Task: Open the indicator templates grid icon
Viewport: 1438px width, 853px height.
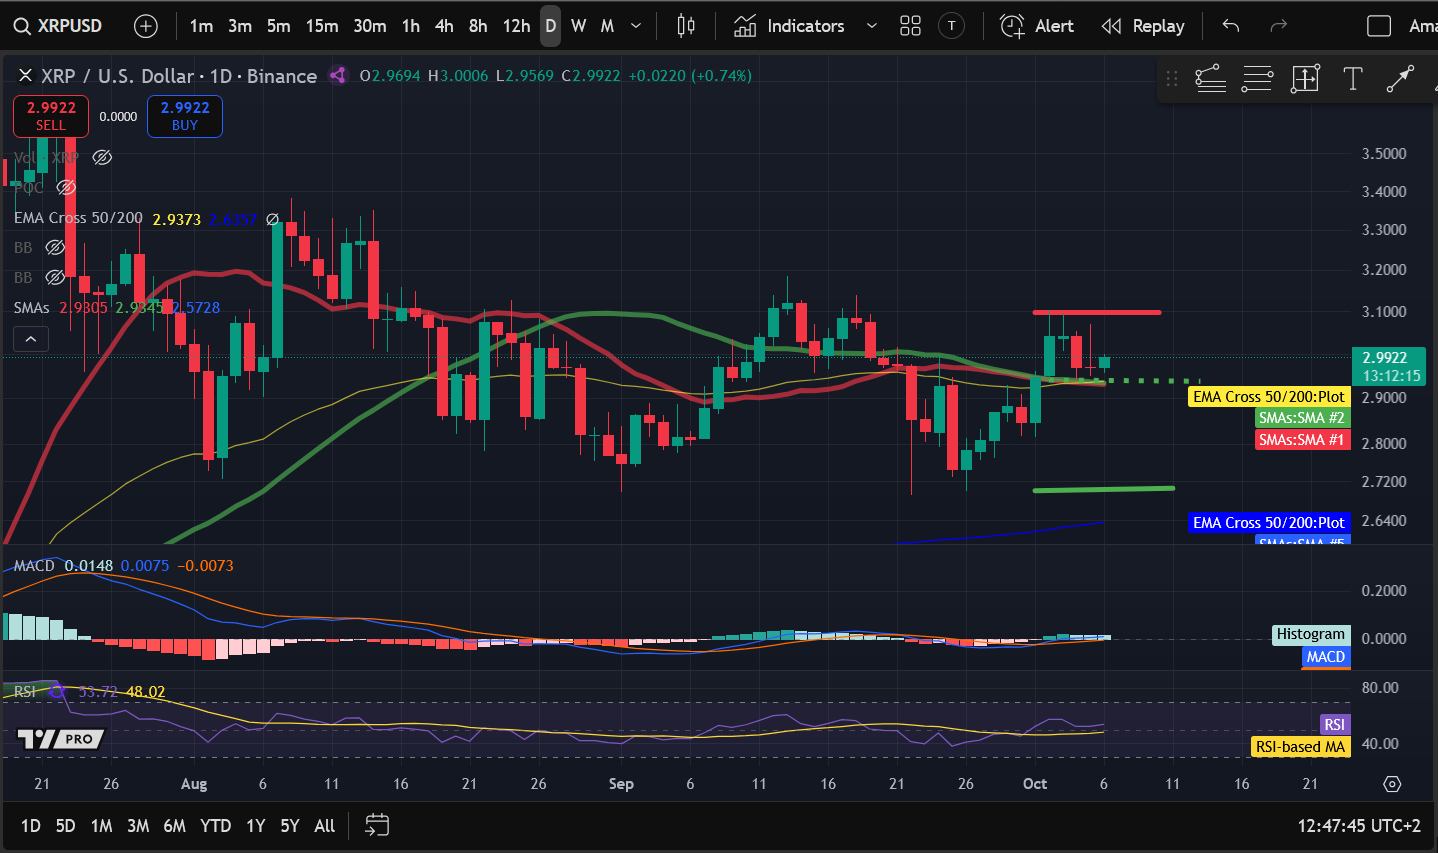Action: [x=910, y=26]
